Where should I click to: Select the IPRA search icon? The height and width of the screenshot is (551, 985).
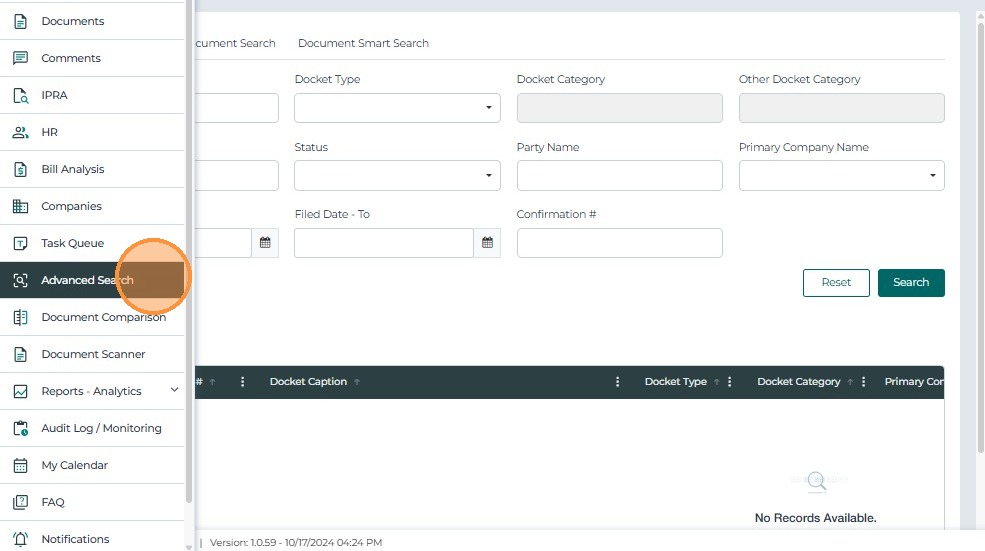(x=20, y=95)
